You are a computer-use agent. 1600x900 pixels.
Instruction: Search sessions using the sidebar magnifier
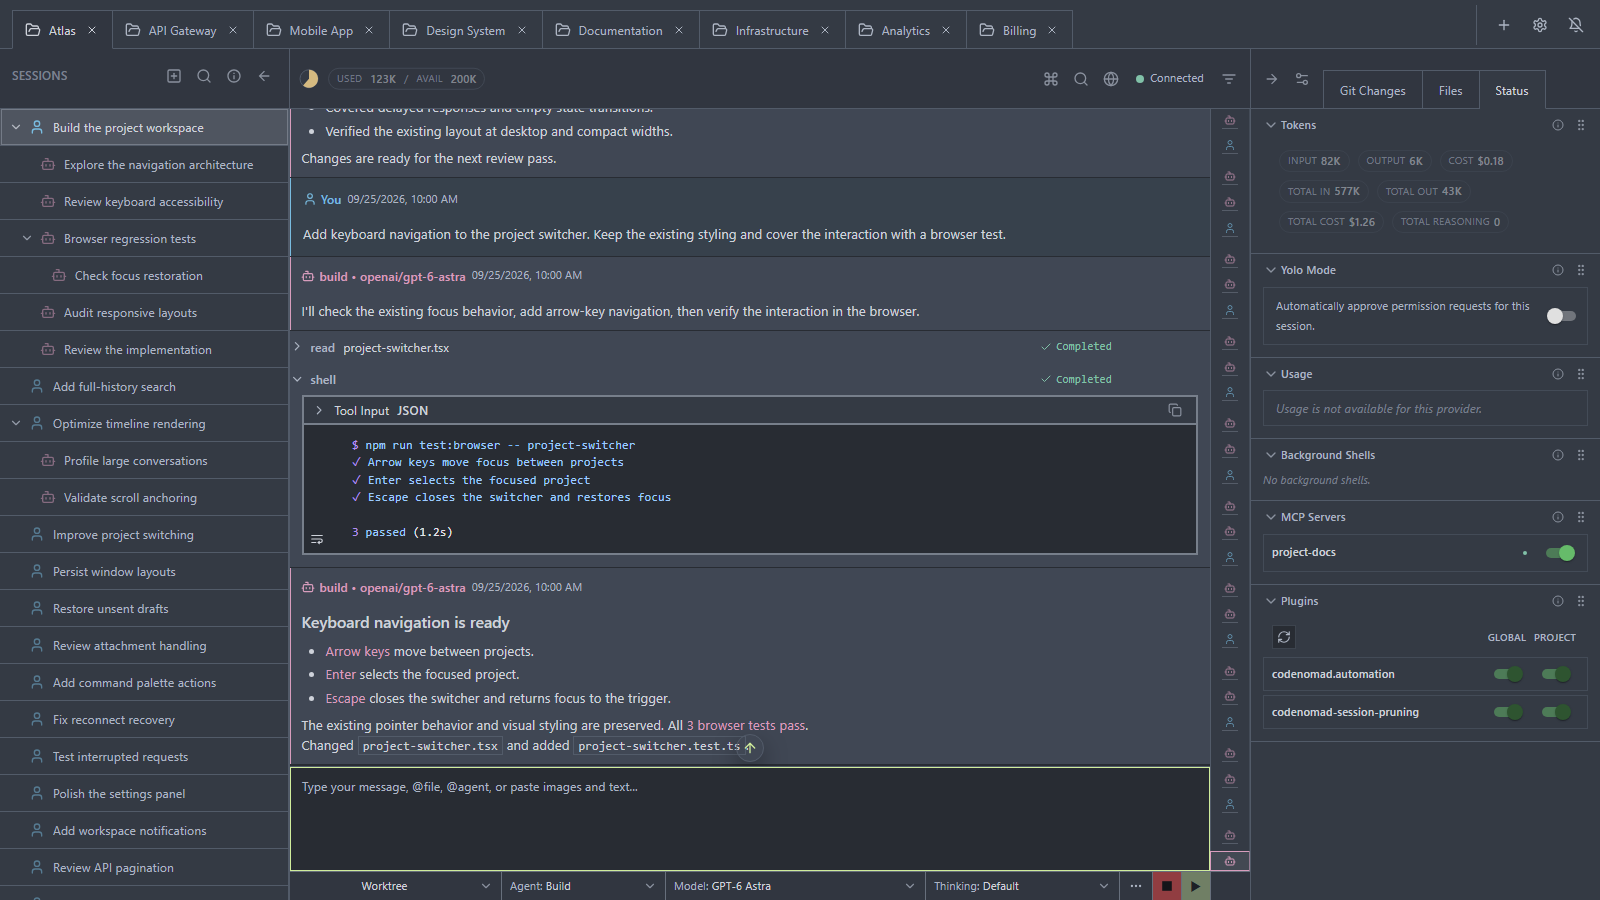[x=204, y=76]
